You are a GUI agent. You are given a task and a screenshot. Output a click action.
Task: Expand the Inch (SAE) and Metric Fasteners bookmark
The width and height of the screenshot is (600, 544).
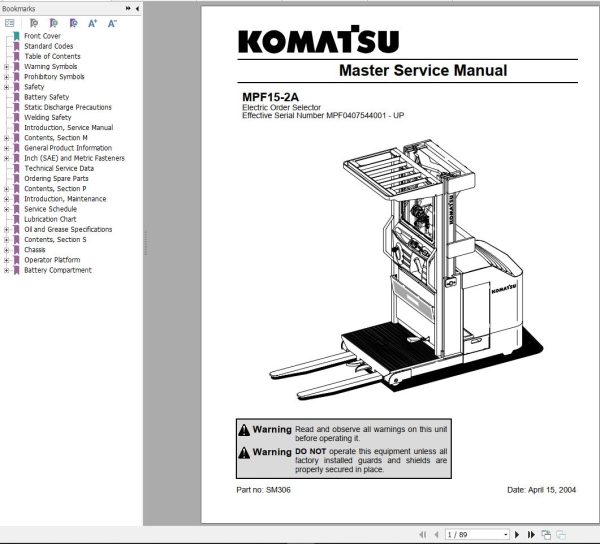point(6,158)
